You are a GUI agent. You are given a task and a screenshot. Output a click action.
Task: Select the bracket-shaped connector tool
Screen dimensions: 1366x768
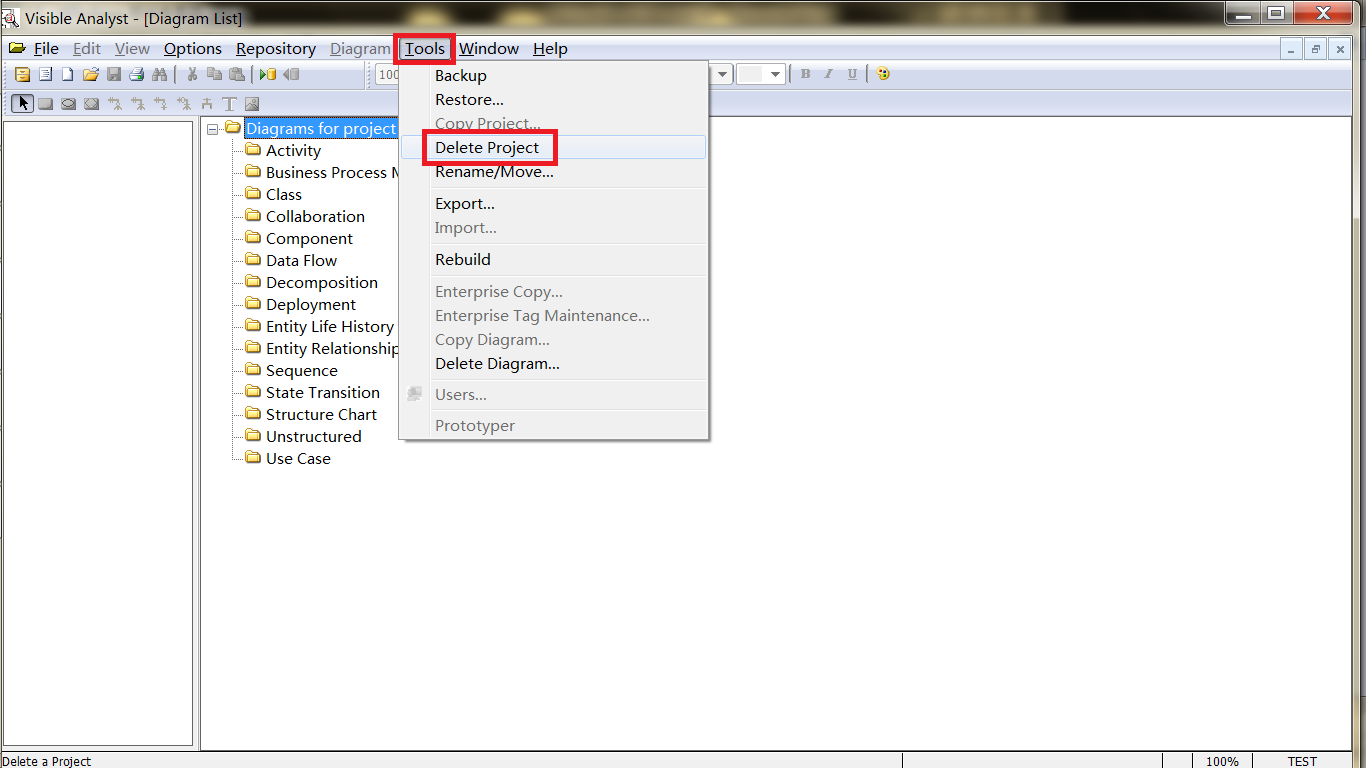click(207, 103)
